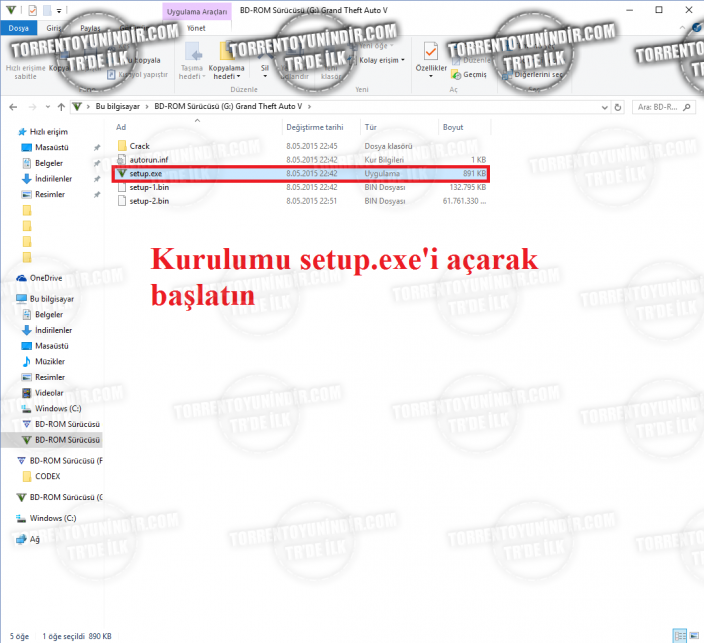704x643 pixels.
Task: Select the setup.exe file
Action: point(300,173)
